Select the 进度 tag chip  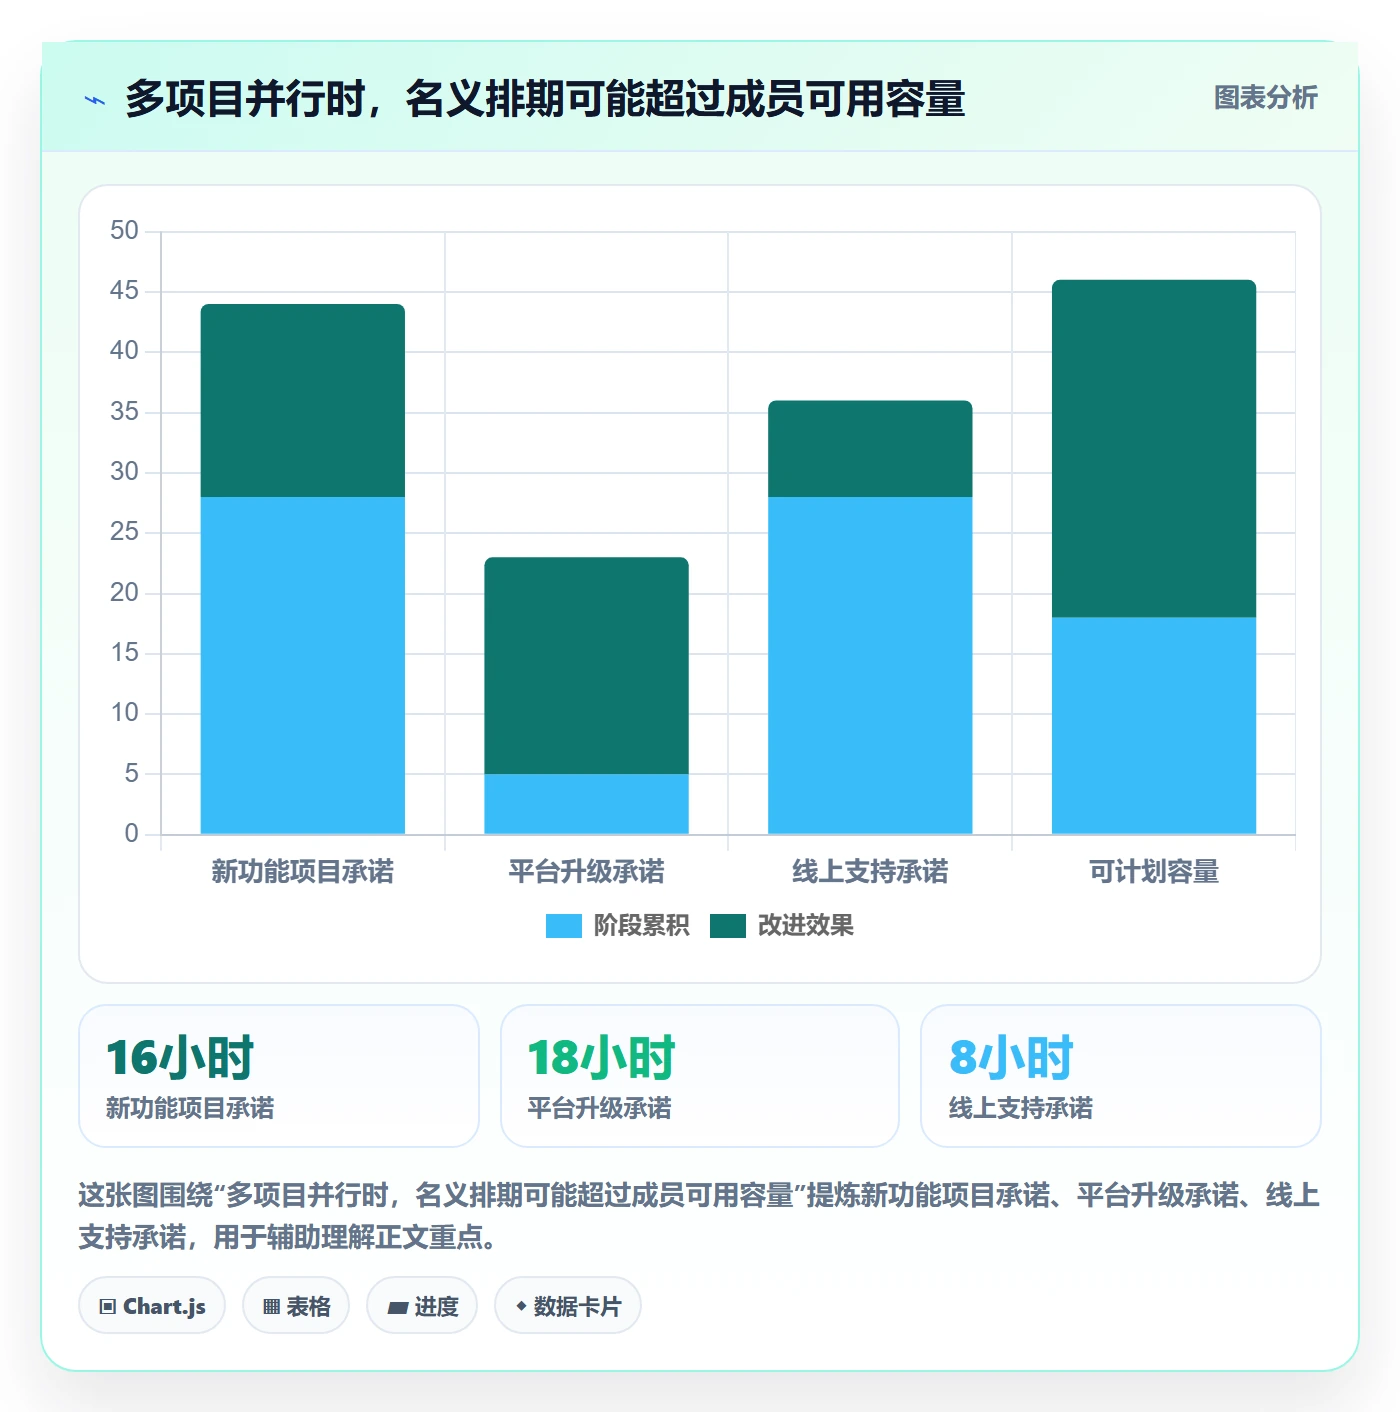tap(422, 1306)
